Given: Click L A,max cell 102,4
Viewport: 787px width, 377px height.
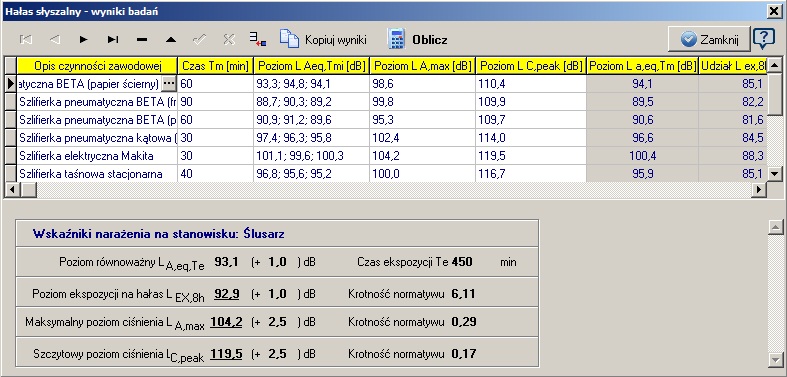Looking at the screenshot, I should point(422,138).
